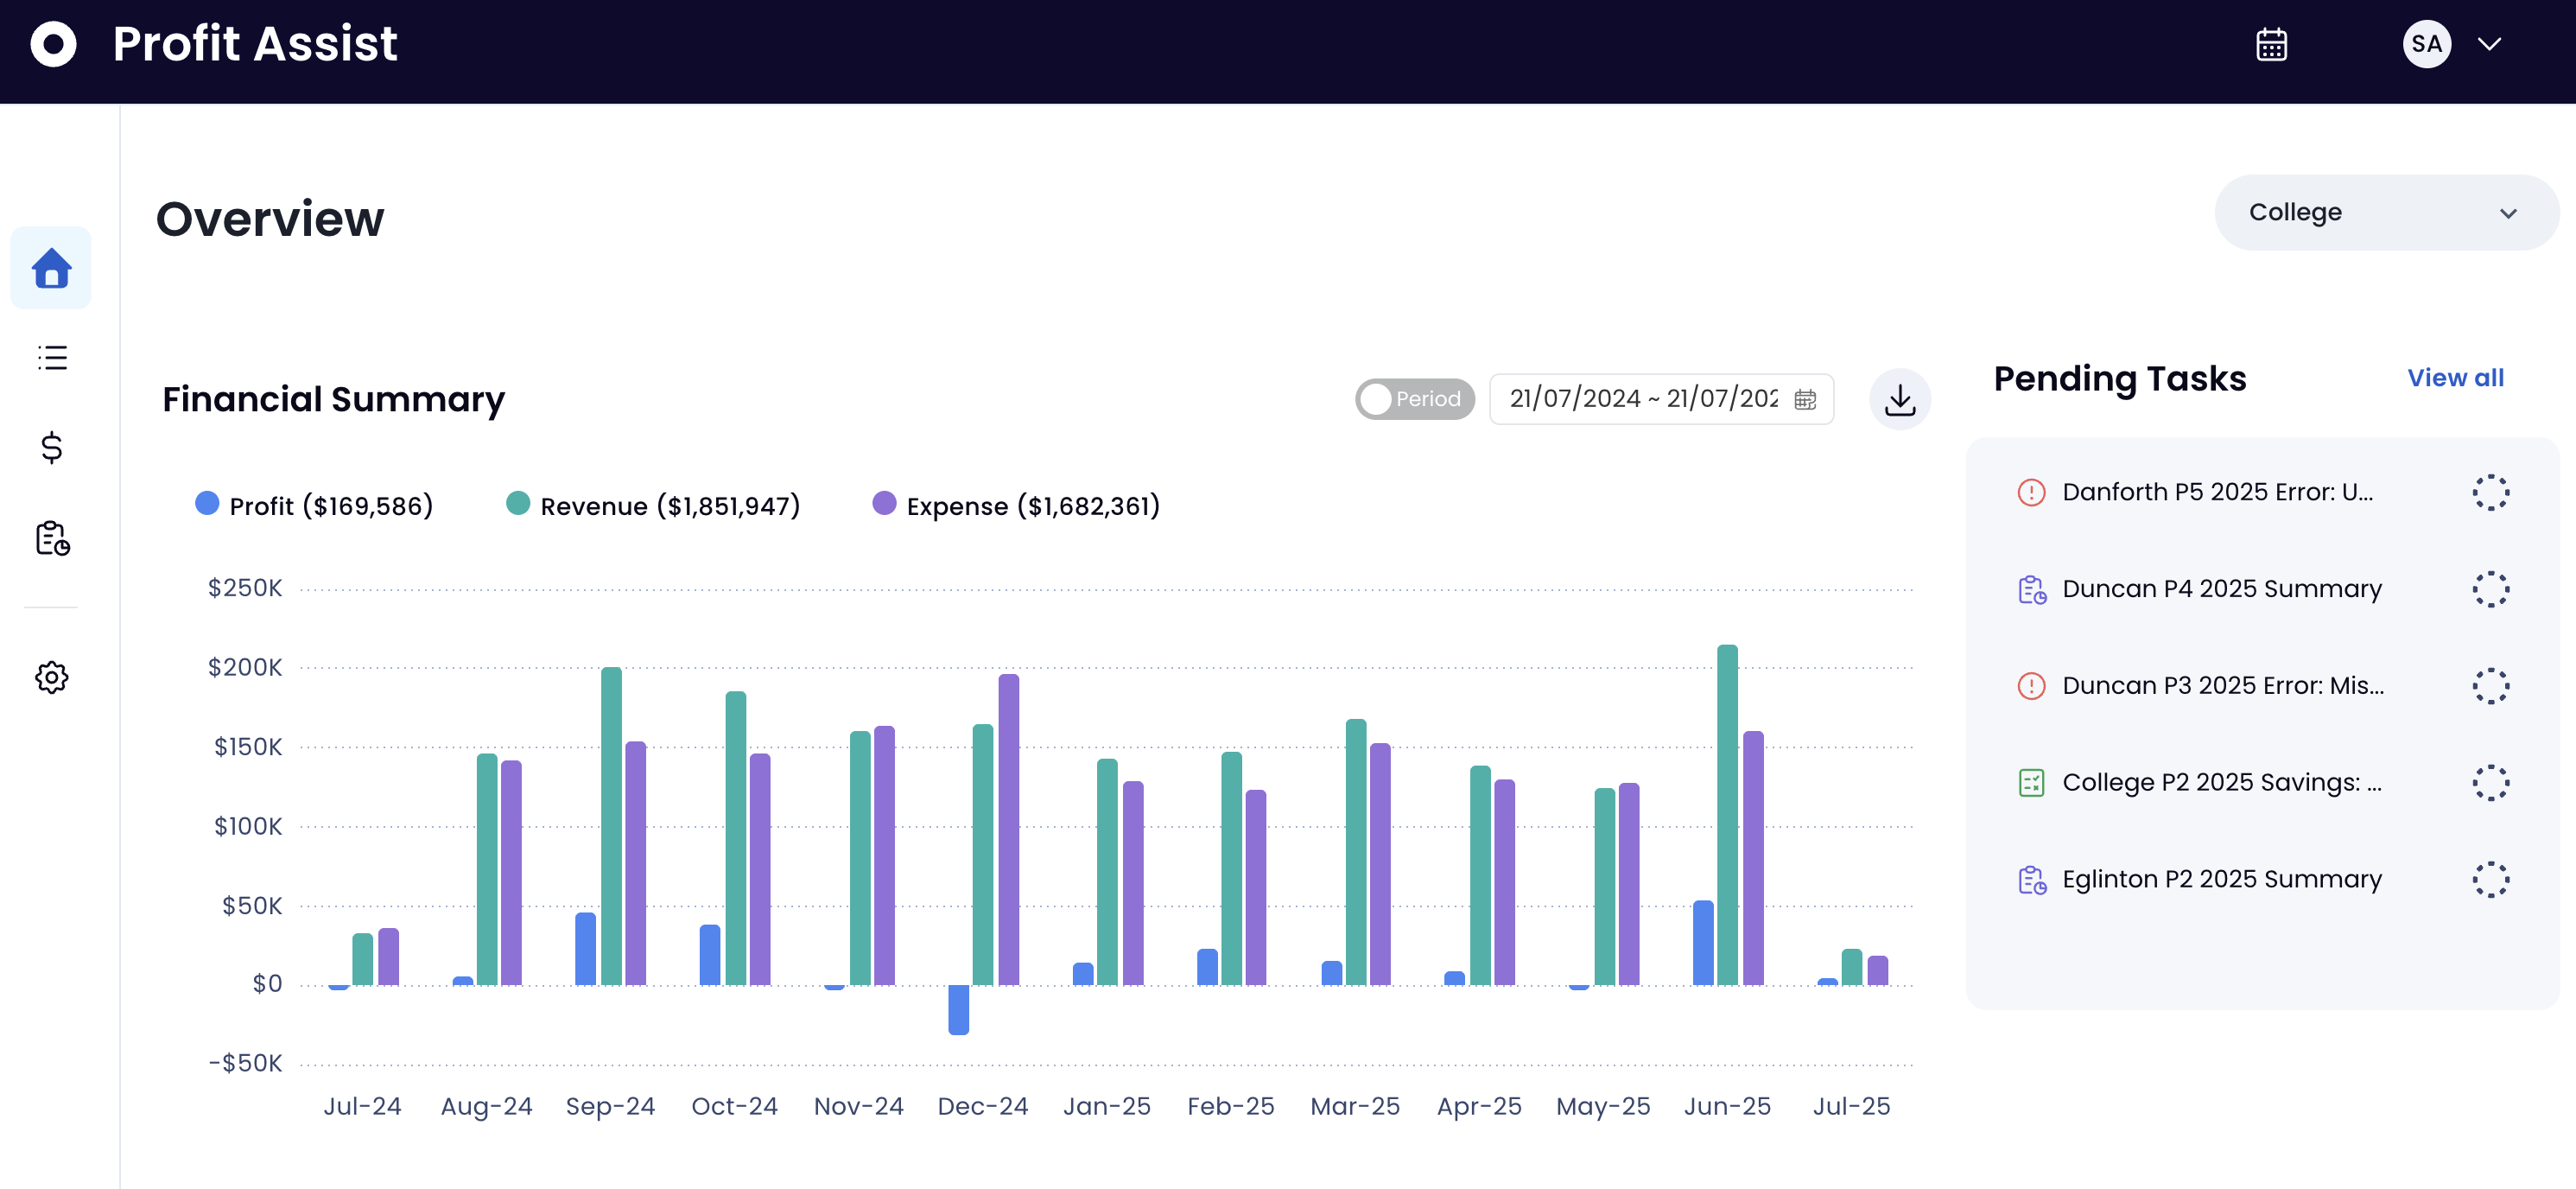The width and height of the screenshot is (2576, 1189).
Task: Open Duncan P4 2025 Summary task
Action: pyautogui.click(x=2221, y=589)
